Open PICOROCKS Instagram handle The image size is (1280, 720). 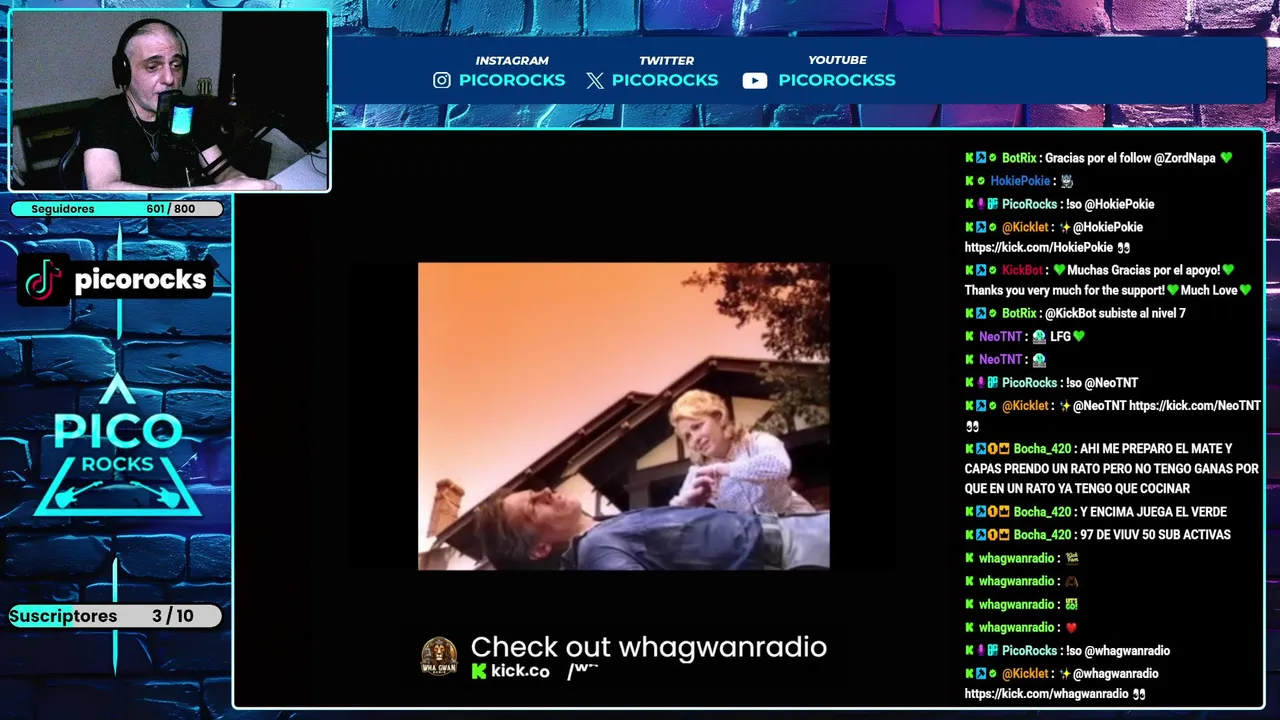pyautogui.click(x=512, y=80)
